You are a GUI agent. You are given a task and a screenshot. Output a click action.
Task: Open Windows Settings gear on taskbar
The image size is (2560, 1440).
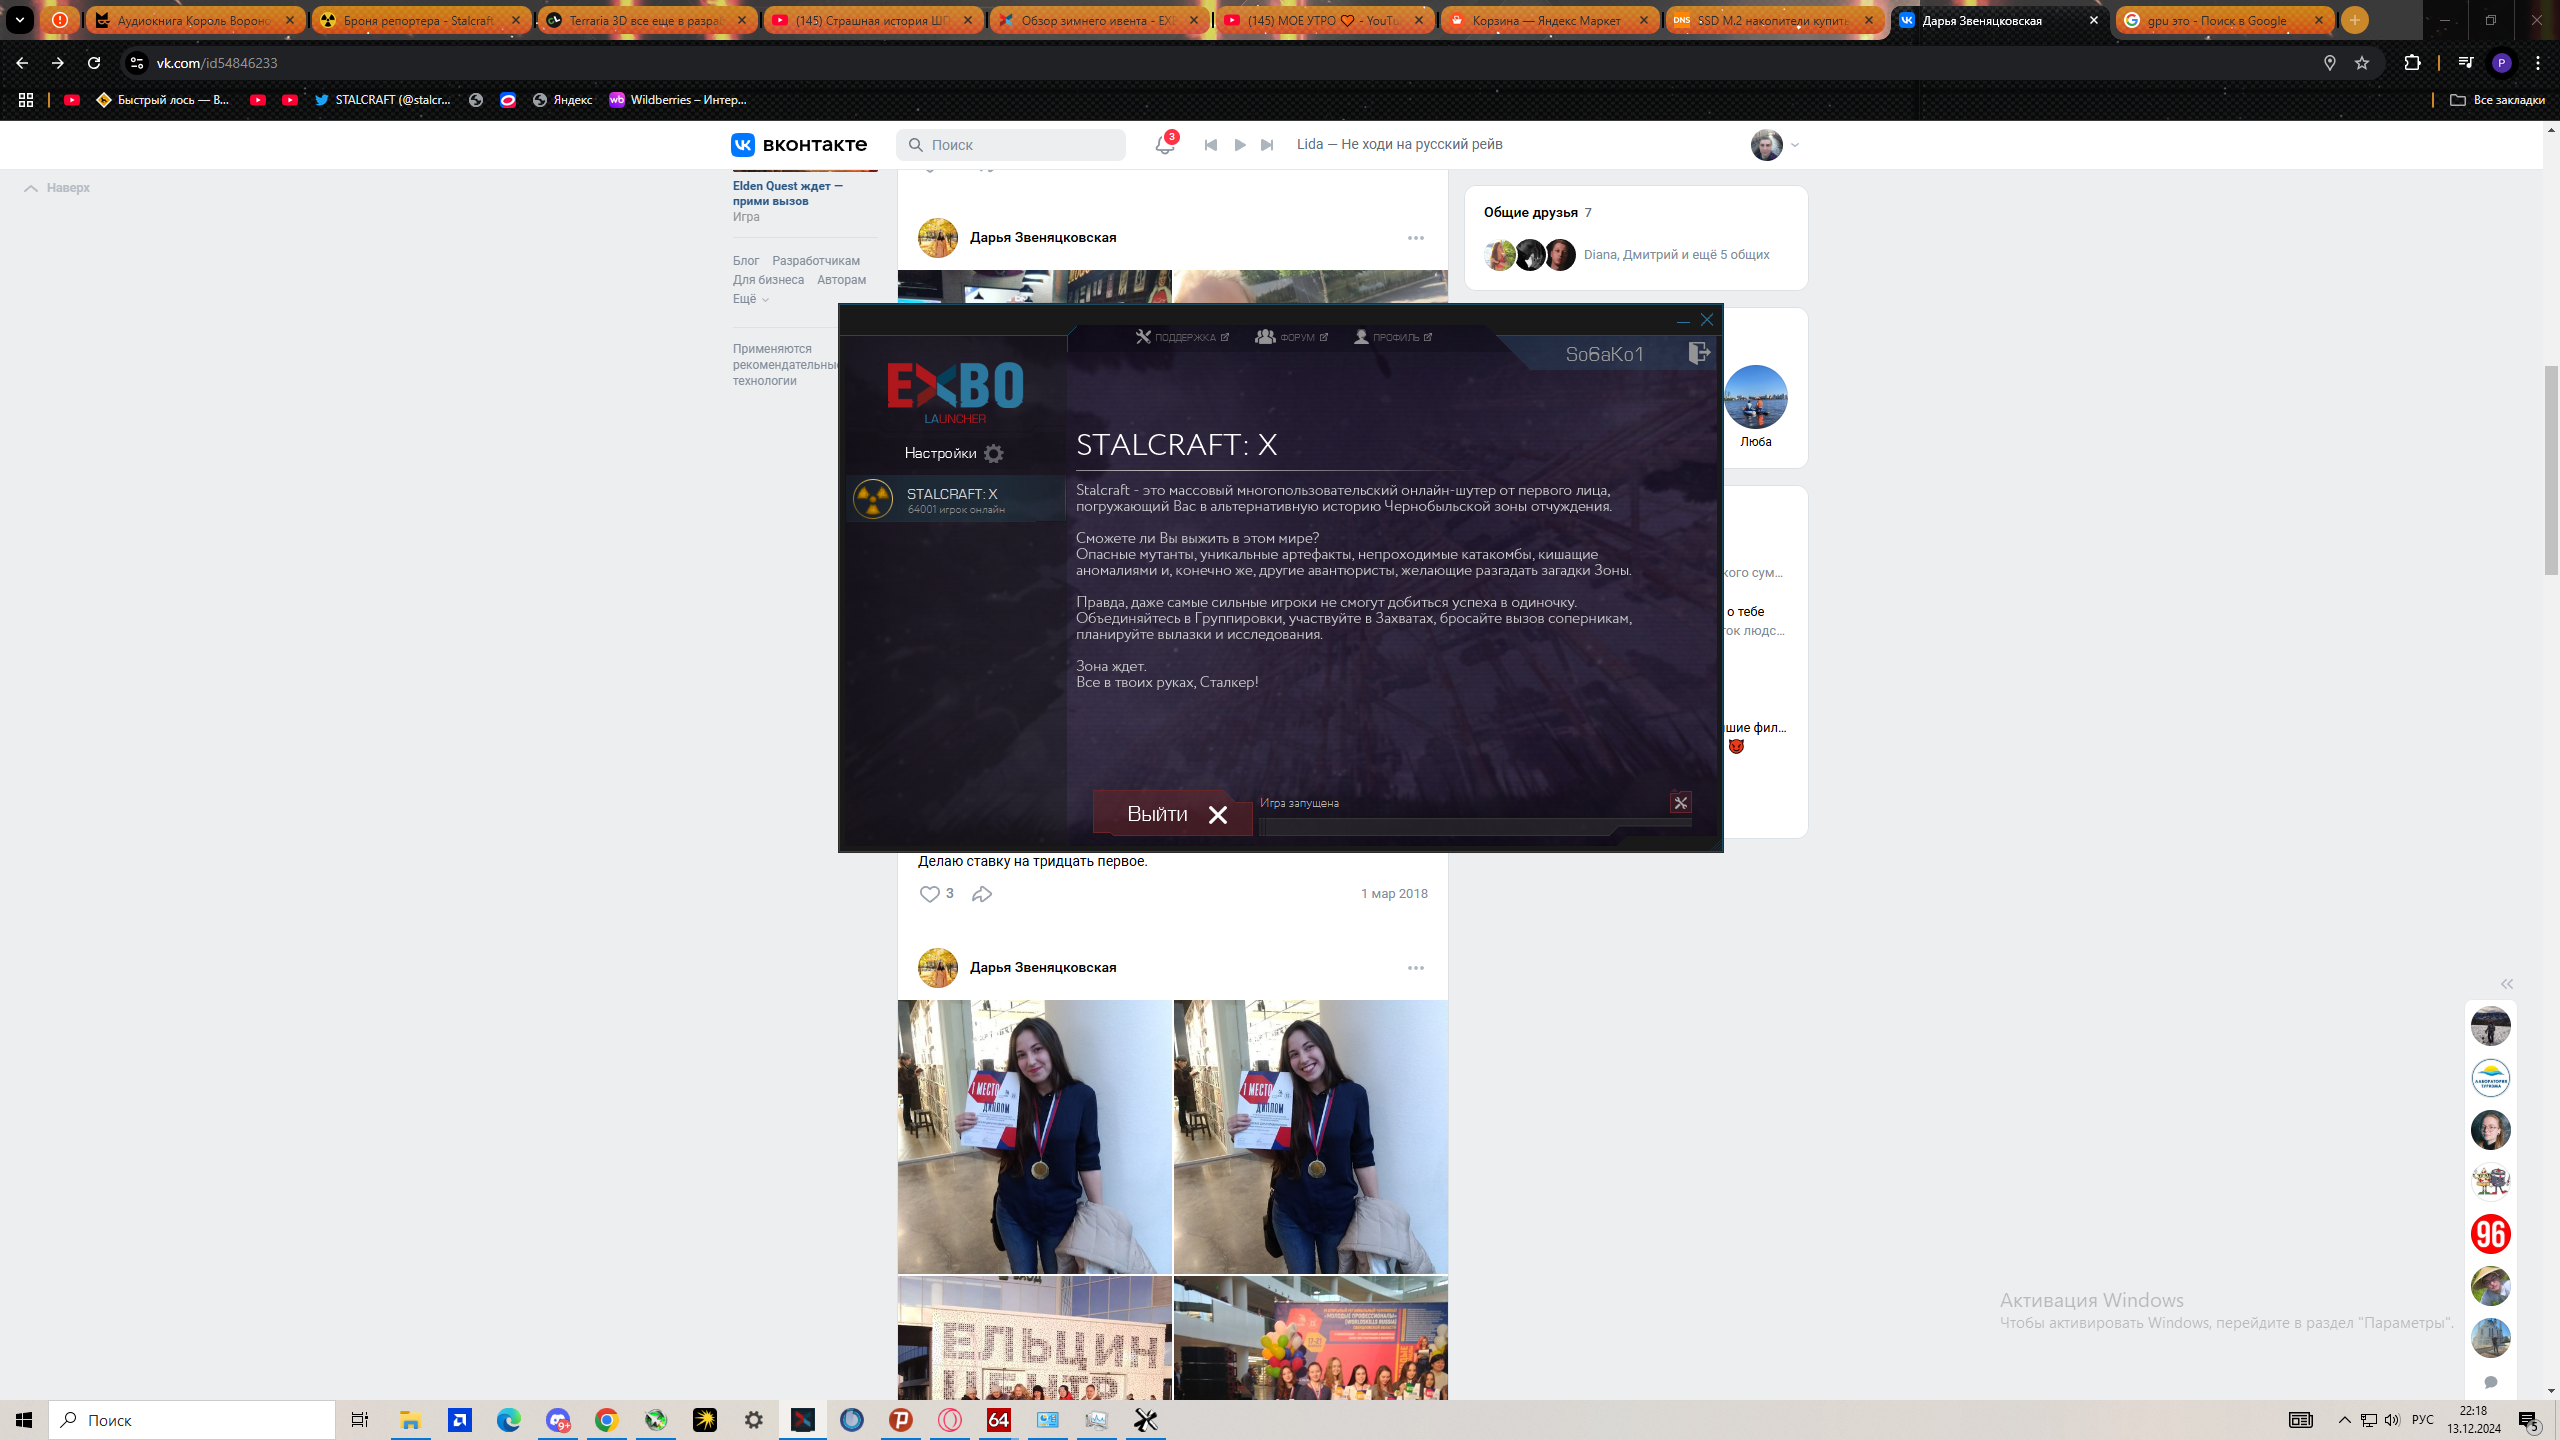[754, 1420]
